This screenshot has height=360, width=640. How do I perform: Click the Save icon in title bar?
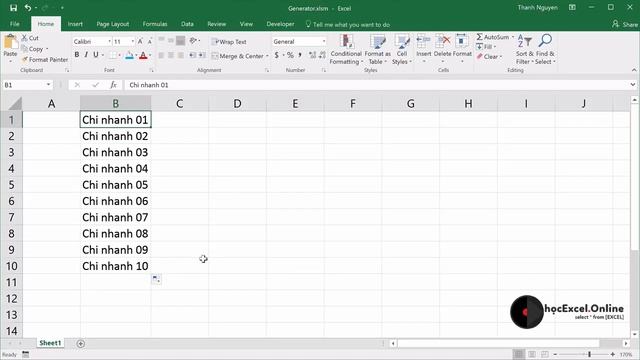tap(13, 8)
